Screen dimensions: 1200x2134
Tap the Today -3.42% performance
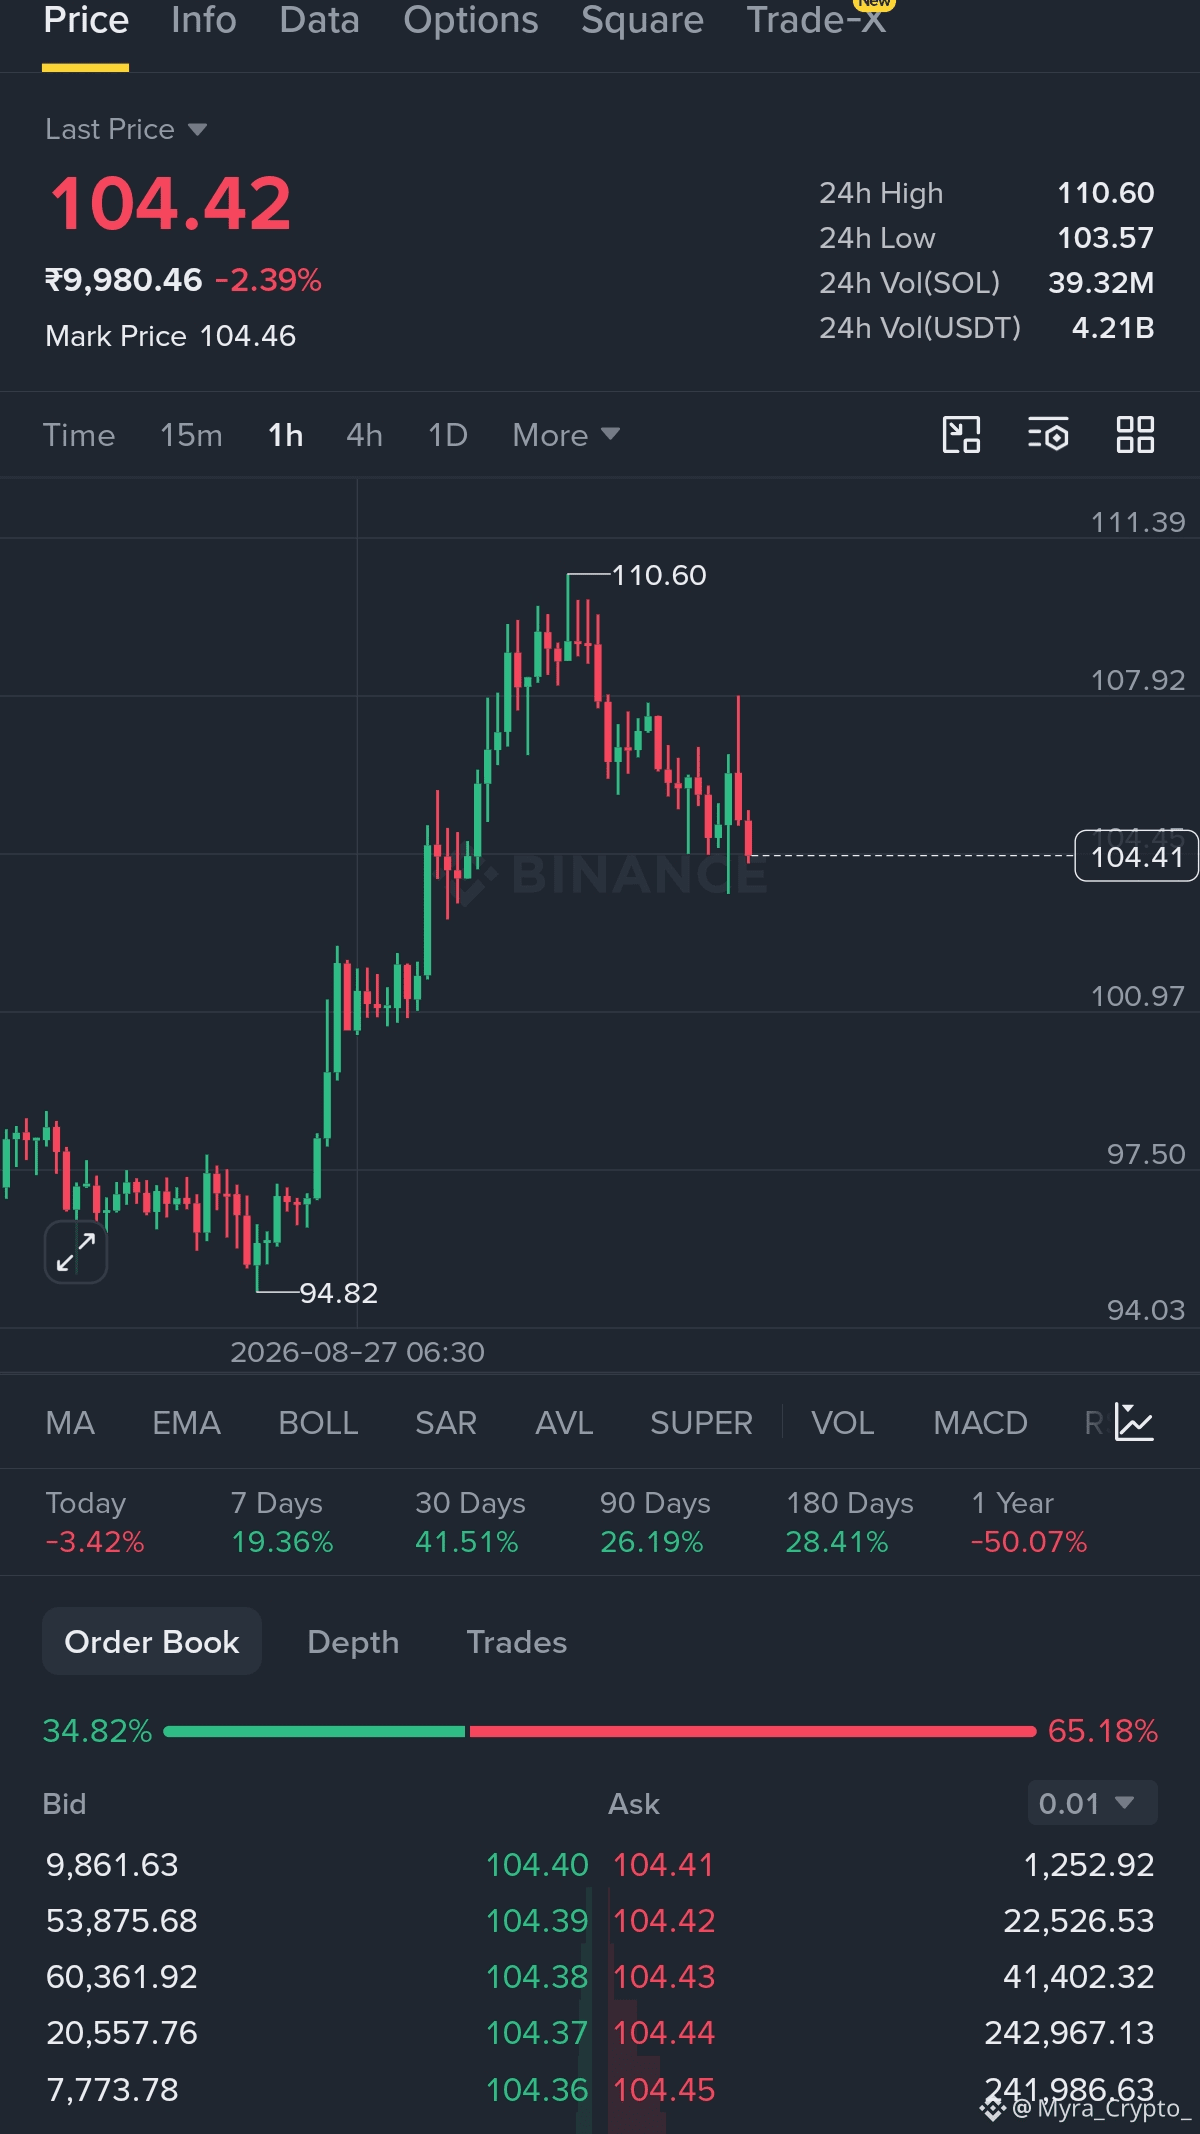[95, 1522]
